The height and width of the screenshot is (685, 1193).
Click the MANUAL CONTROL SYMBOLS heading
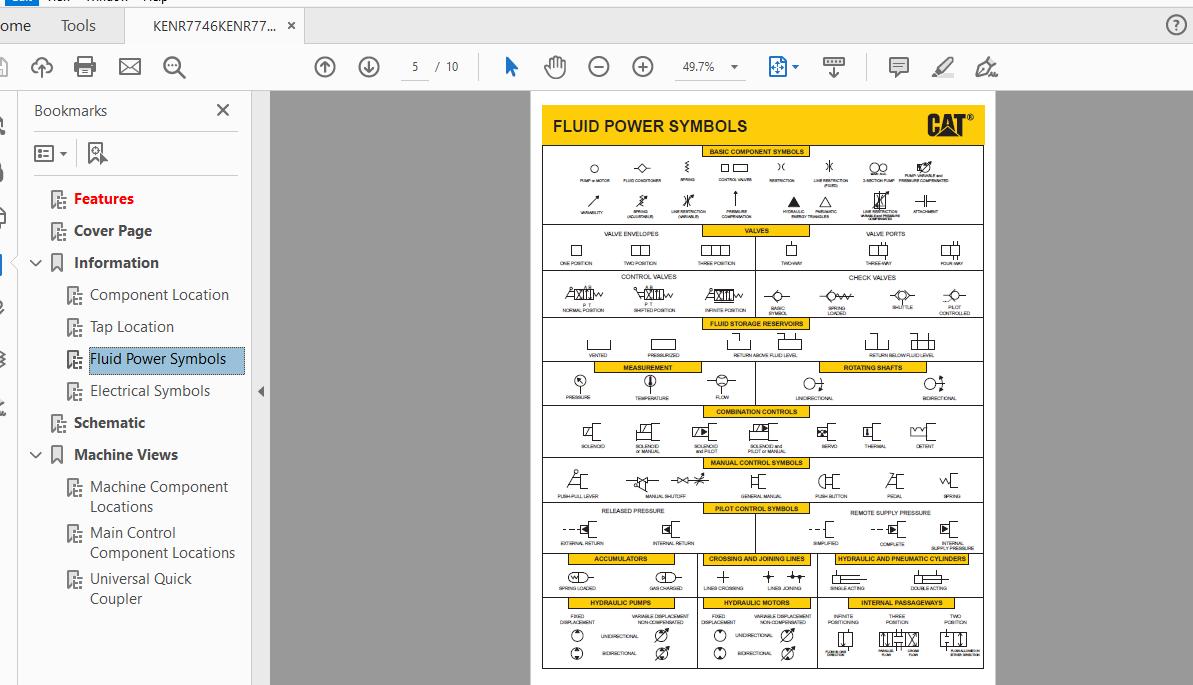click(756, 463)
